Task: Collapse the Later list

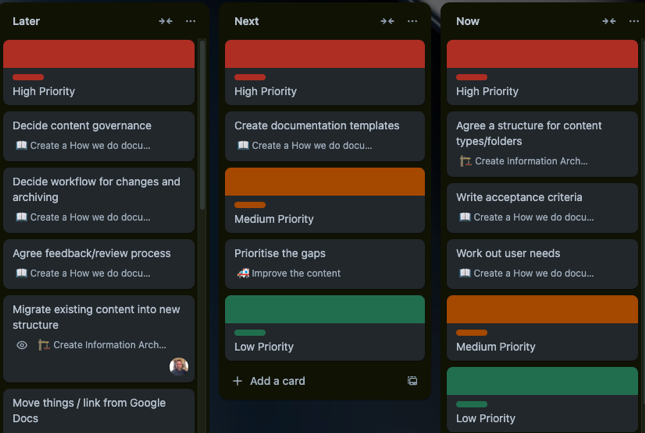Action: (x=166, y=21)
